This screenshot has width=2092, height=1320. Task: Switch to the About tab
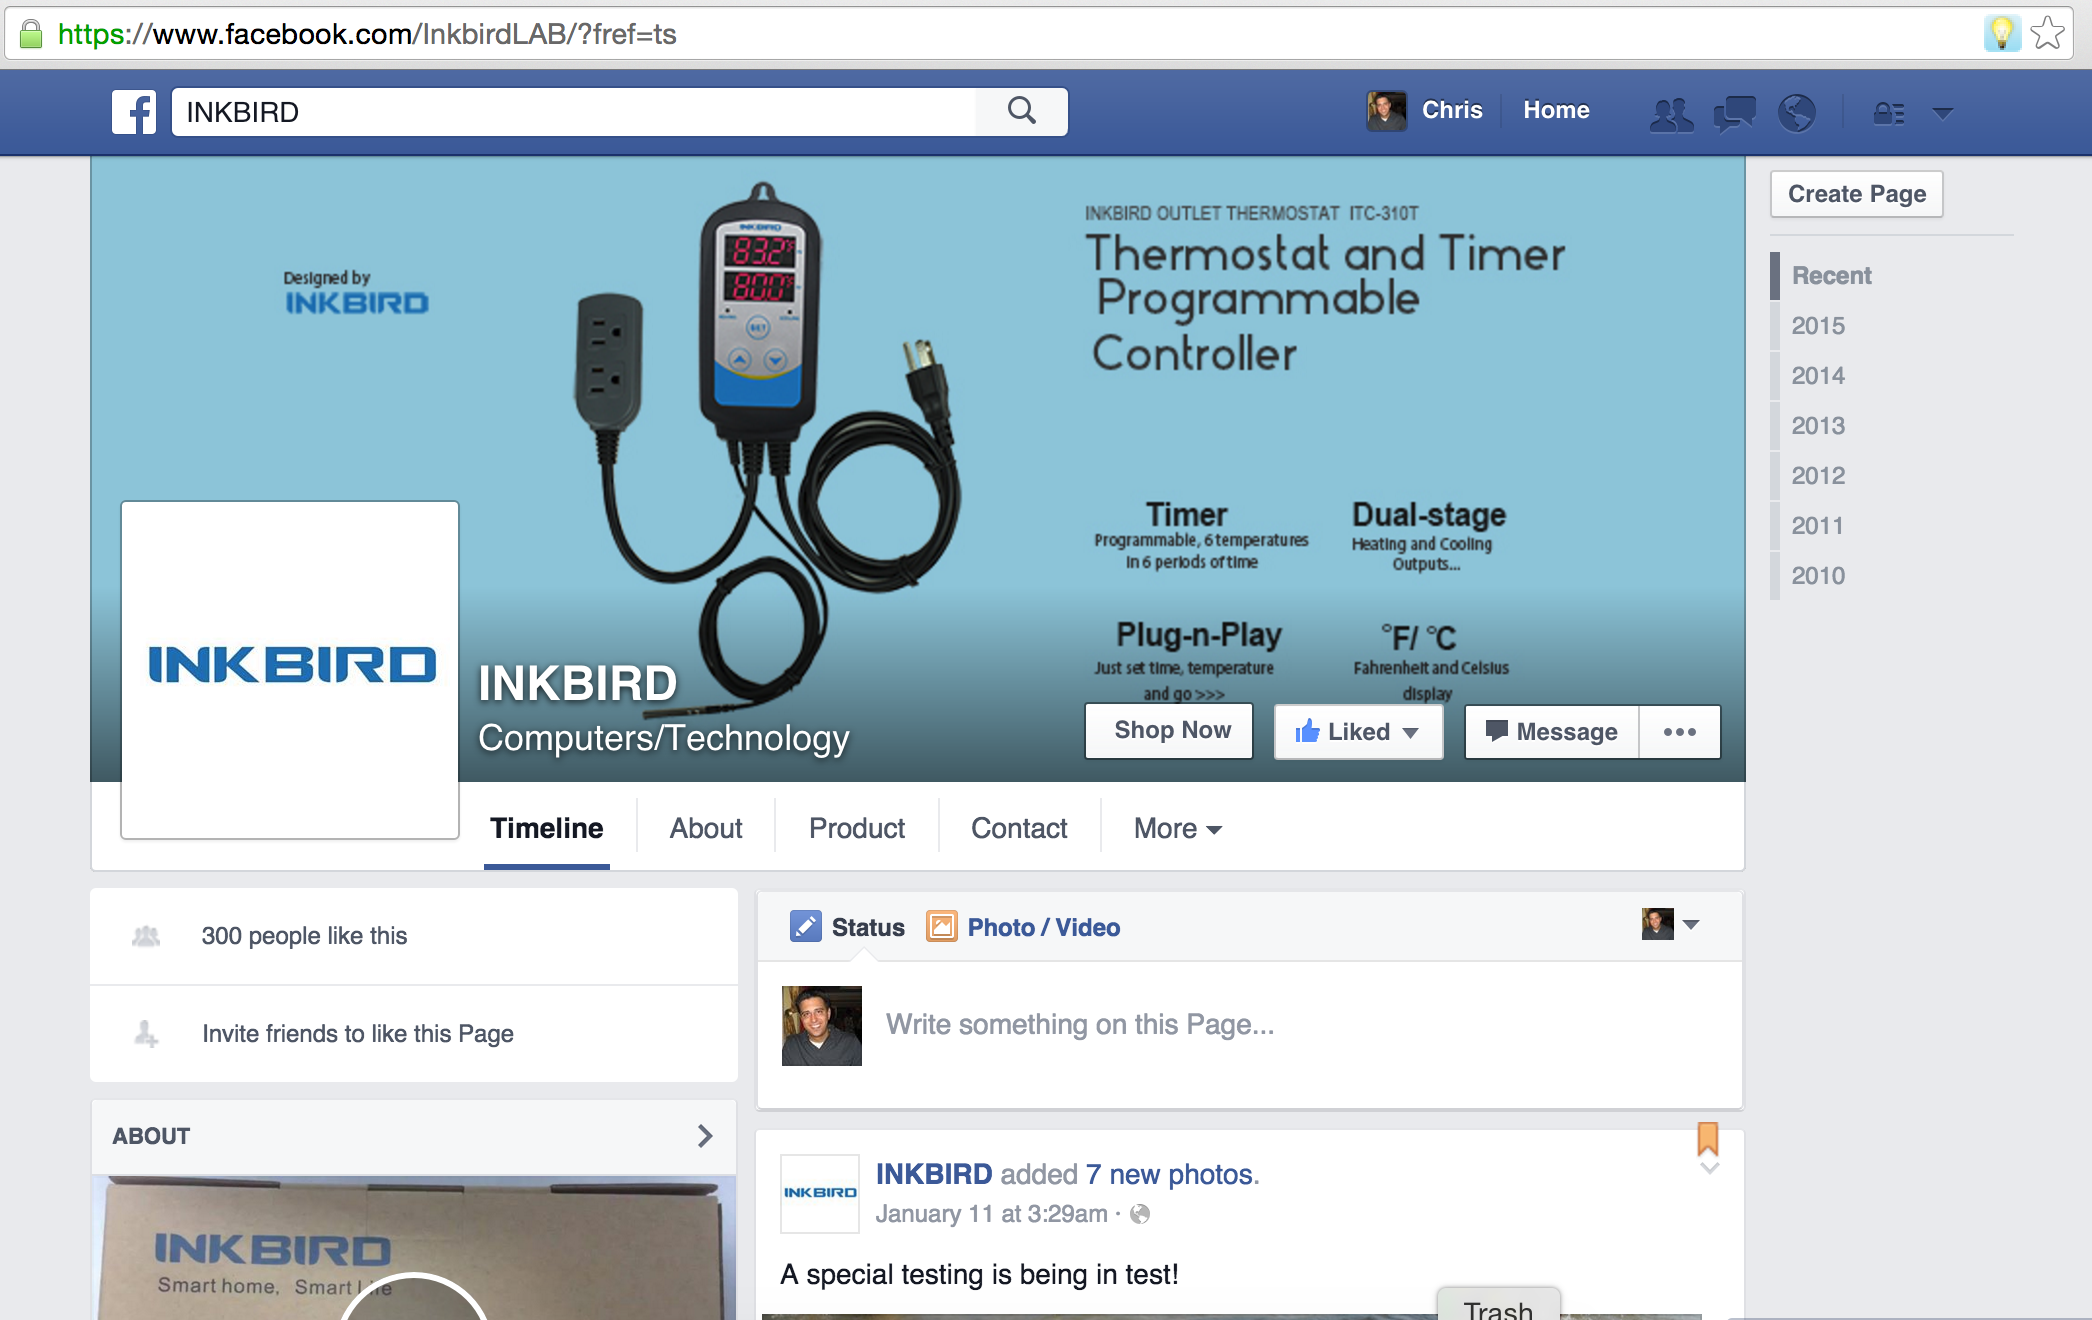[706, 828]
